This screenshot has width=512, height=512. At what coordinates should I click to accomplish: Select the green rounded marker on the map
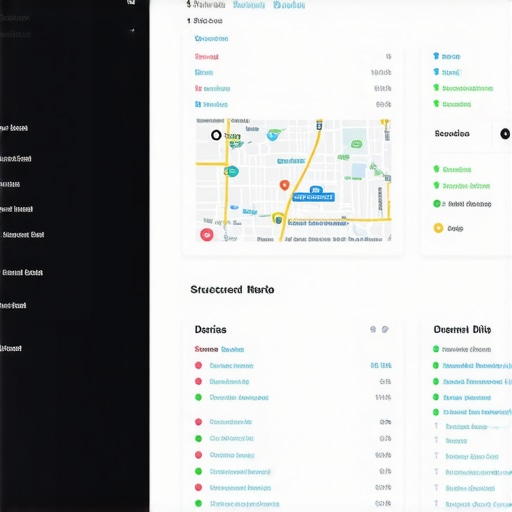[356, 144]
